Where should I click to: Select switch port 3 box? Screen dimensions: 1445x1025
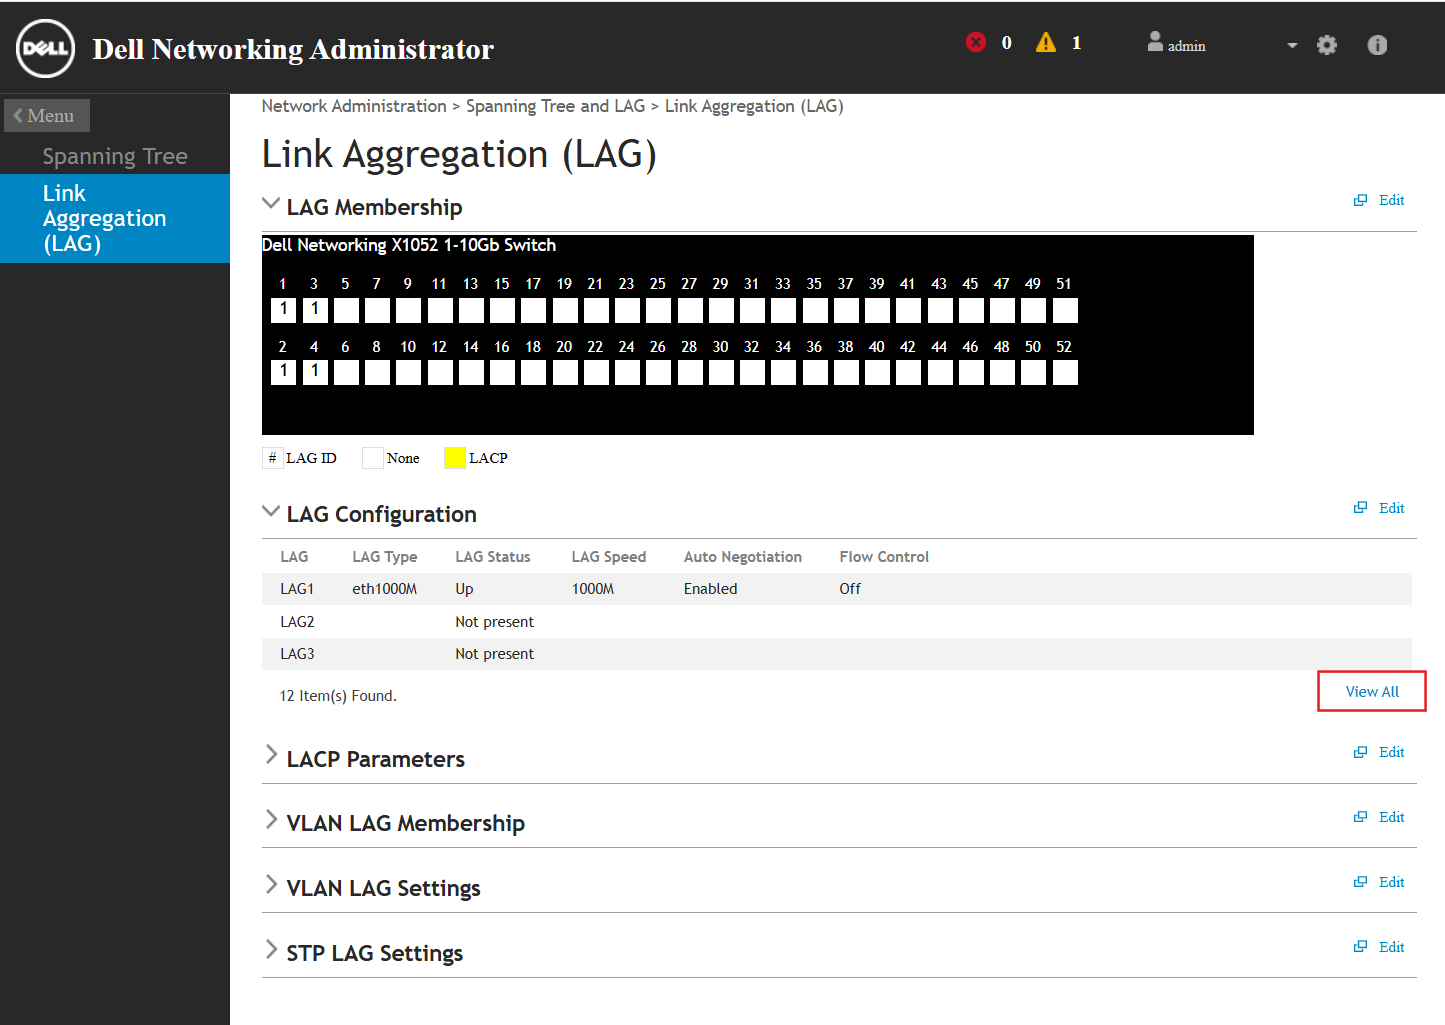click(x=315, y=310)
